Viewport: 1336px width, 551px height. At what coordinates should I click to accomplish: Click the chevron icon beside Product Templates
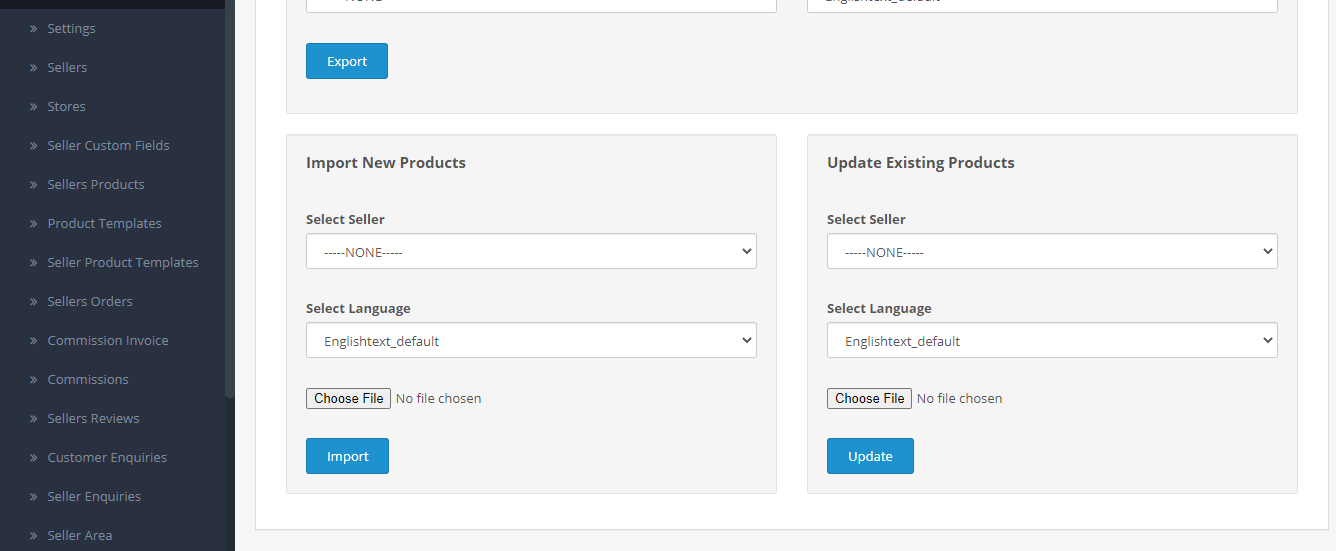coord(33,224)
